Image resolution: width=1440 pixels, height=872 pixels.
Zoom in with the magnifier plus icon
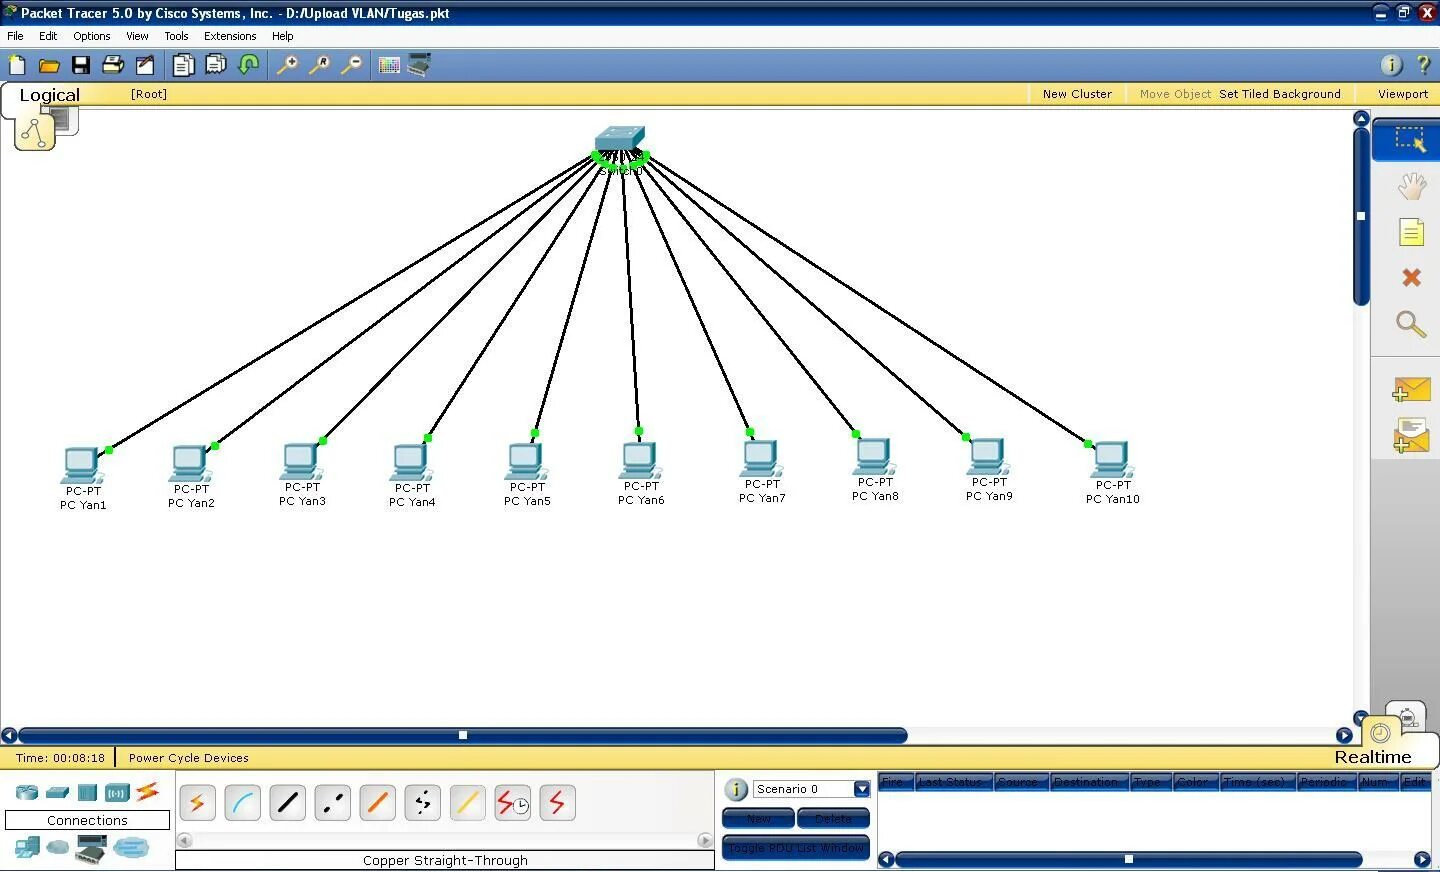tap(287, 65)
